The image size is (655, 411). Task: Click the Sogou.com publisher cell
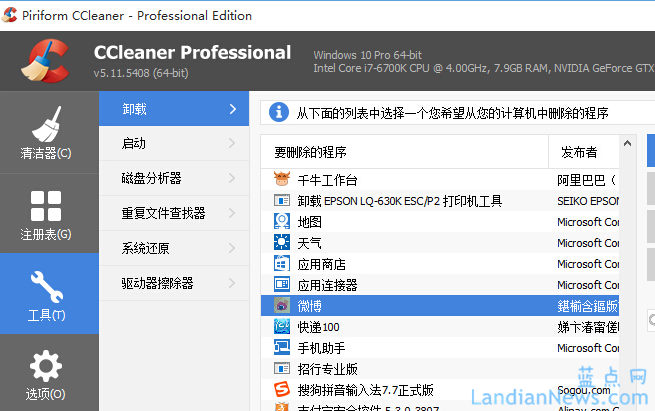point(584,390)
